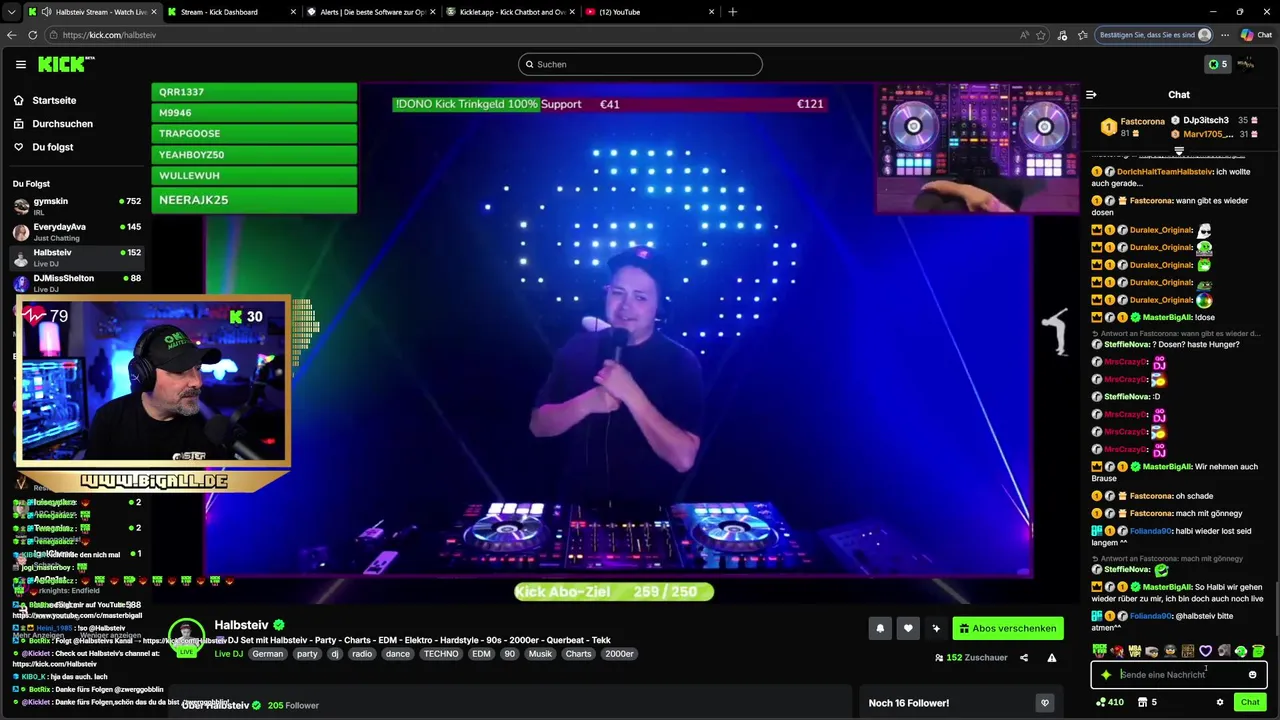
Task: Click the broken heart icon beside Noch 16 Follower
Action: (1045, 703)
